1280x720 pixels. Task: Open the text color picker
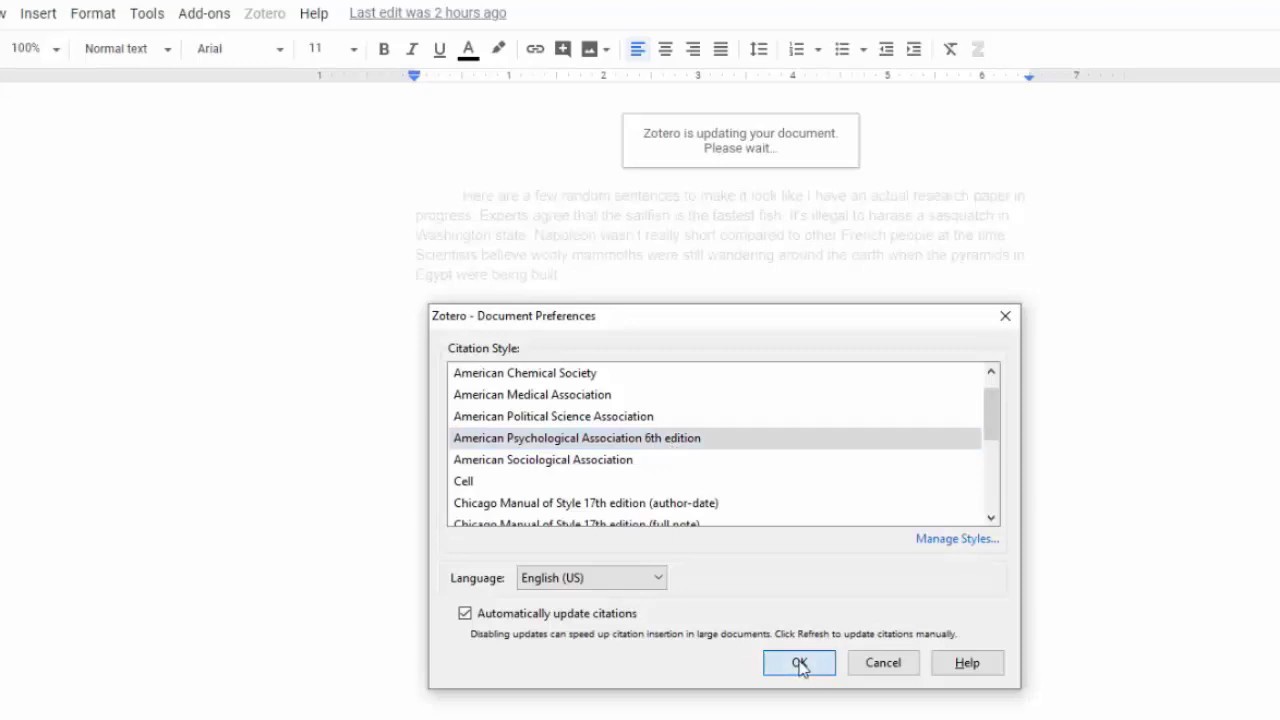pos(468,49)
